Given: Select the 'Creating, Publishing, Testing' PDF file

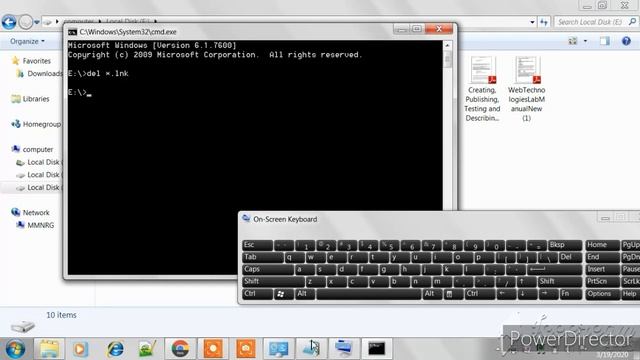Looking at the screenshot, I should [x=482, y=89].
